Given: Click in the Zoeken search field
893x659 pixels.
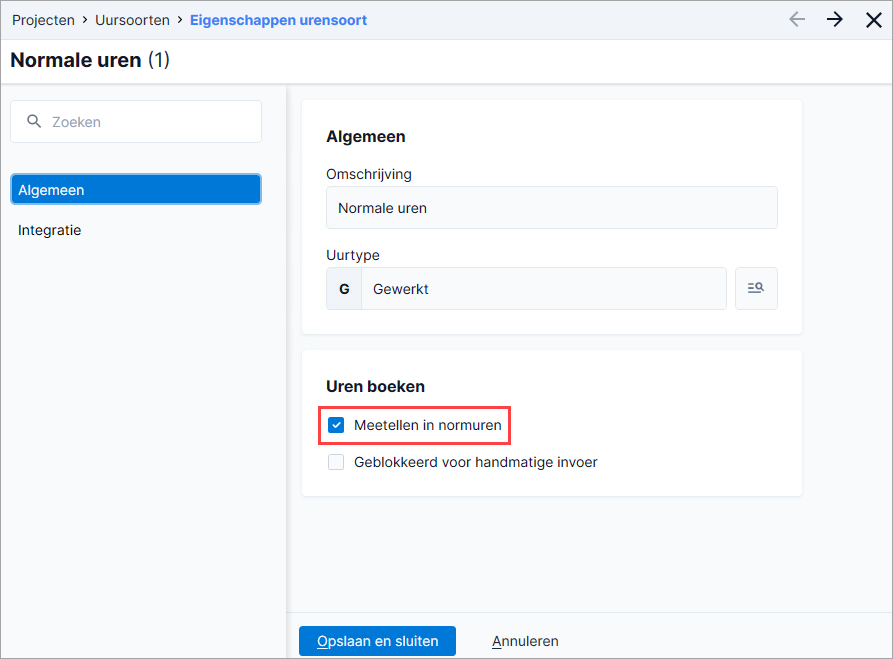Looking at the screenshot, I should pos(136,122).
